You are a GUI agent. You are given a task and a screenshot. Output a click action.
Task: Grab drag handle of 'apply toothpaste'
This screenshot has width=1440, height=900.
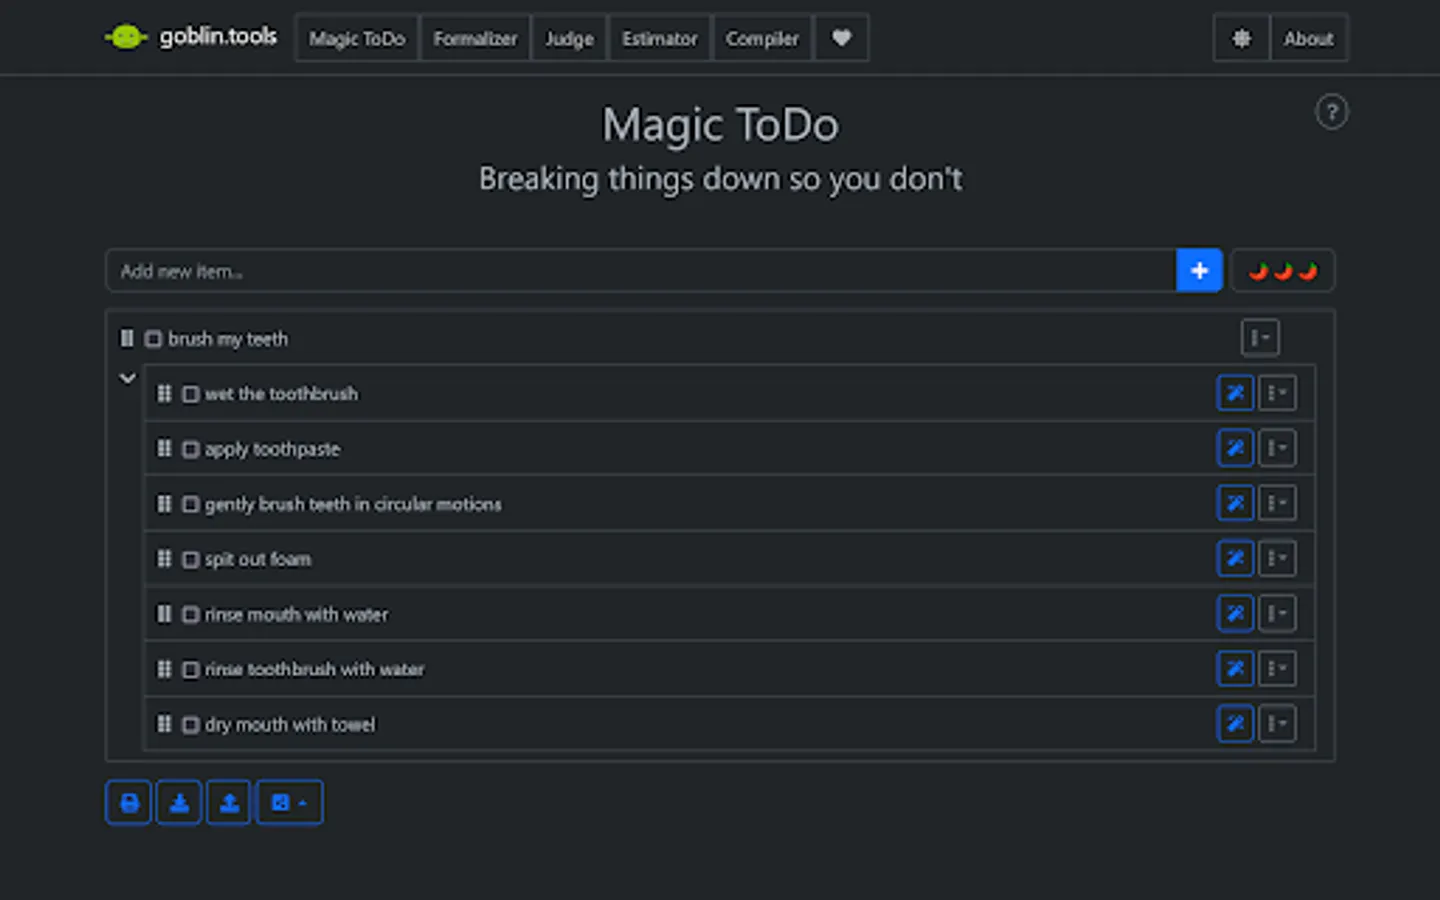[164, 448]
